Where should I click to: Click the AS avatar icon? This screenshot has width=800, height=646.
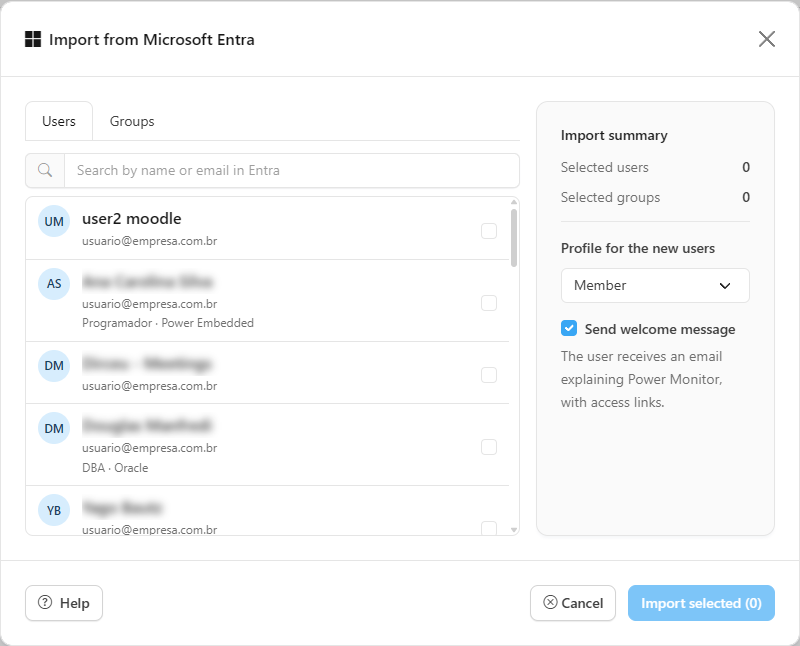(54, 284)
